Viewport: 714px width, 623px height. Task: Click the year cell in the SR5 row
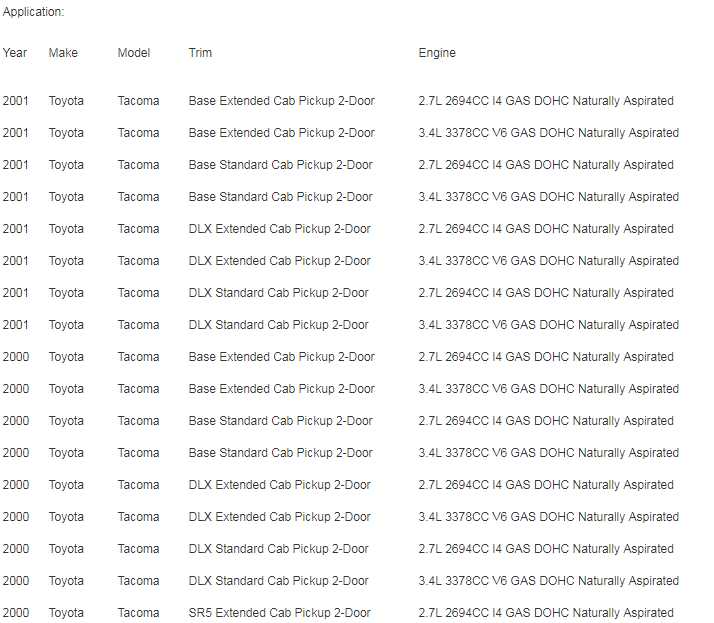[16, 613]
